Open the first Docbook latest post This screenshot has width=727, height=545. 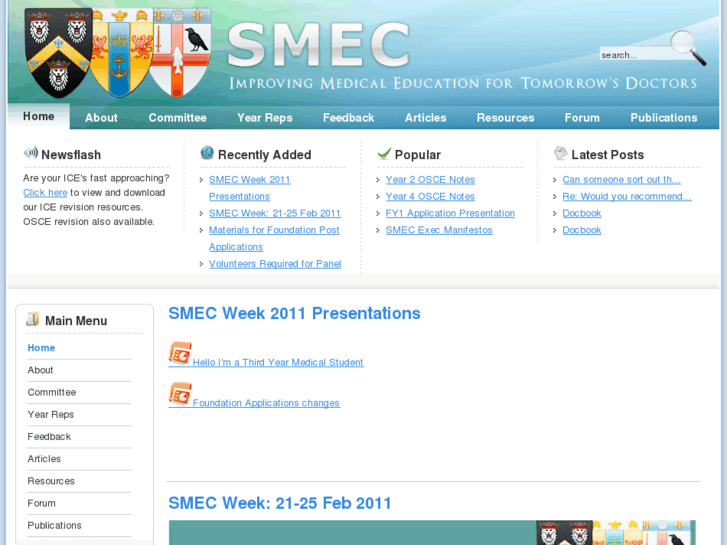click(581, 213)
